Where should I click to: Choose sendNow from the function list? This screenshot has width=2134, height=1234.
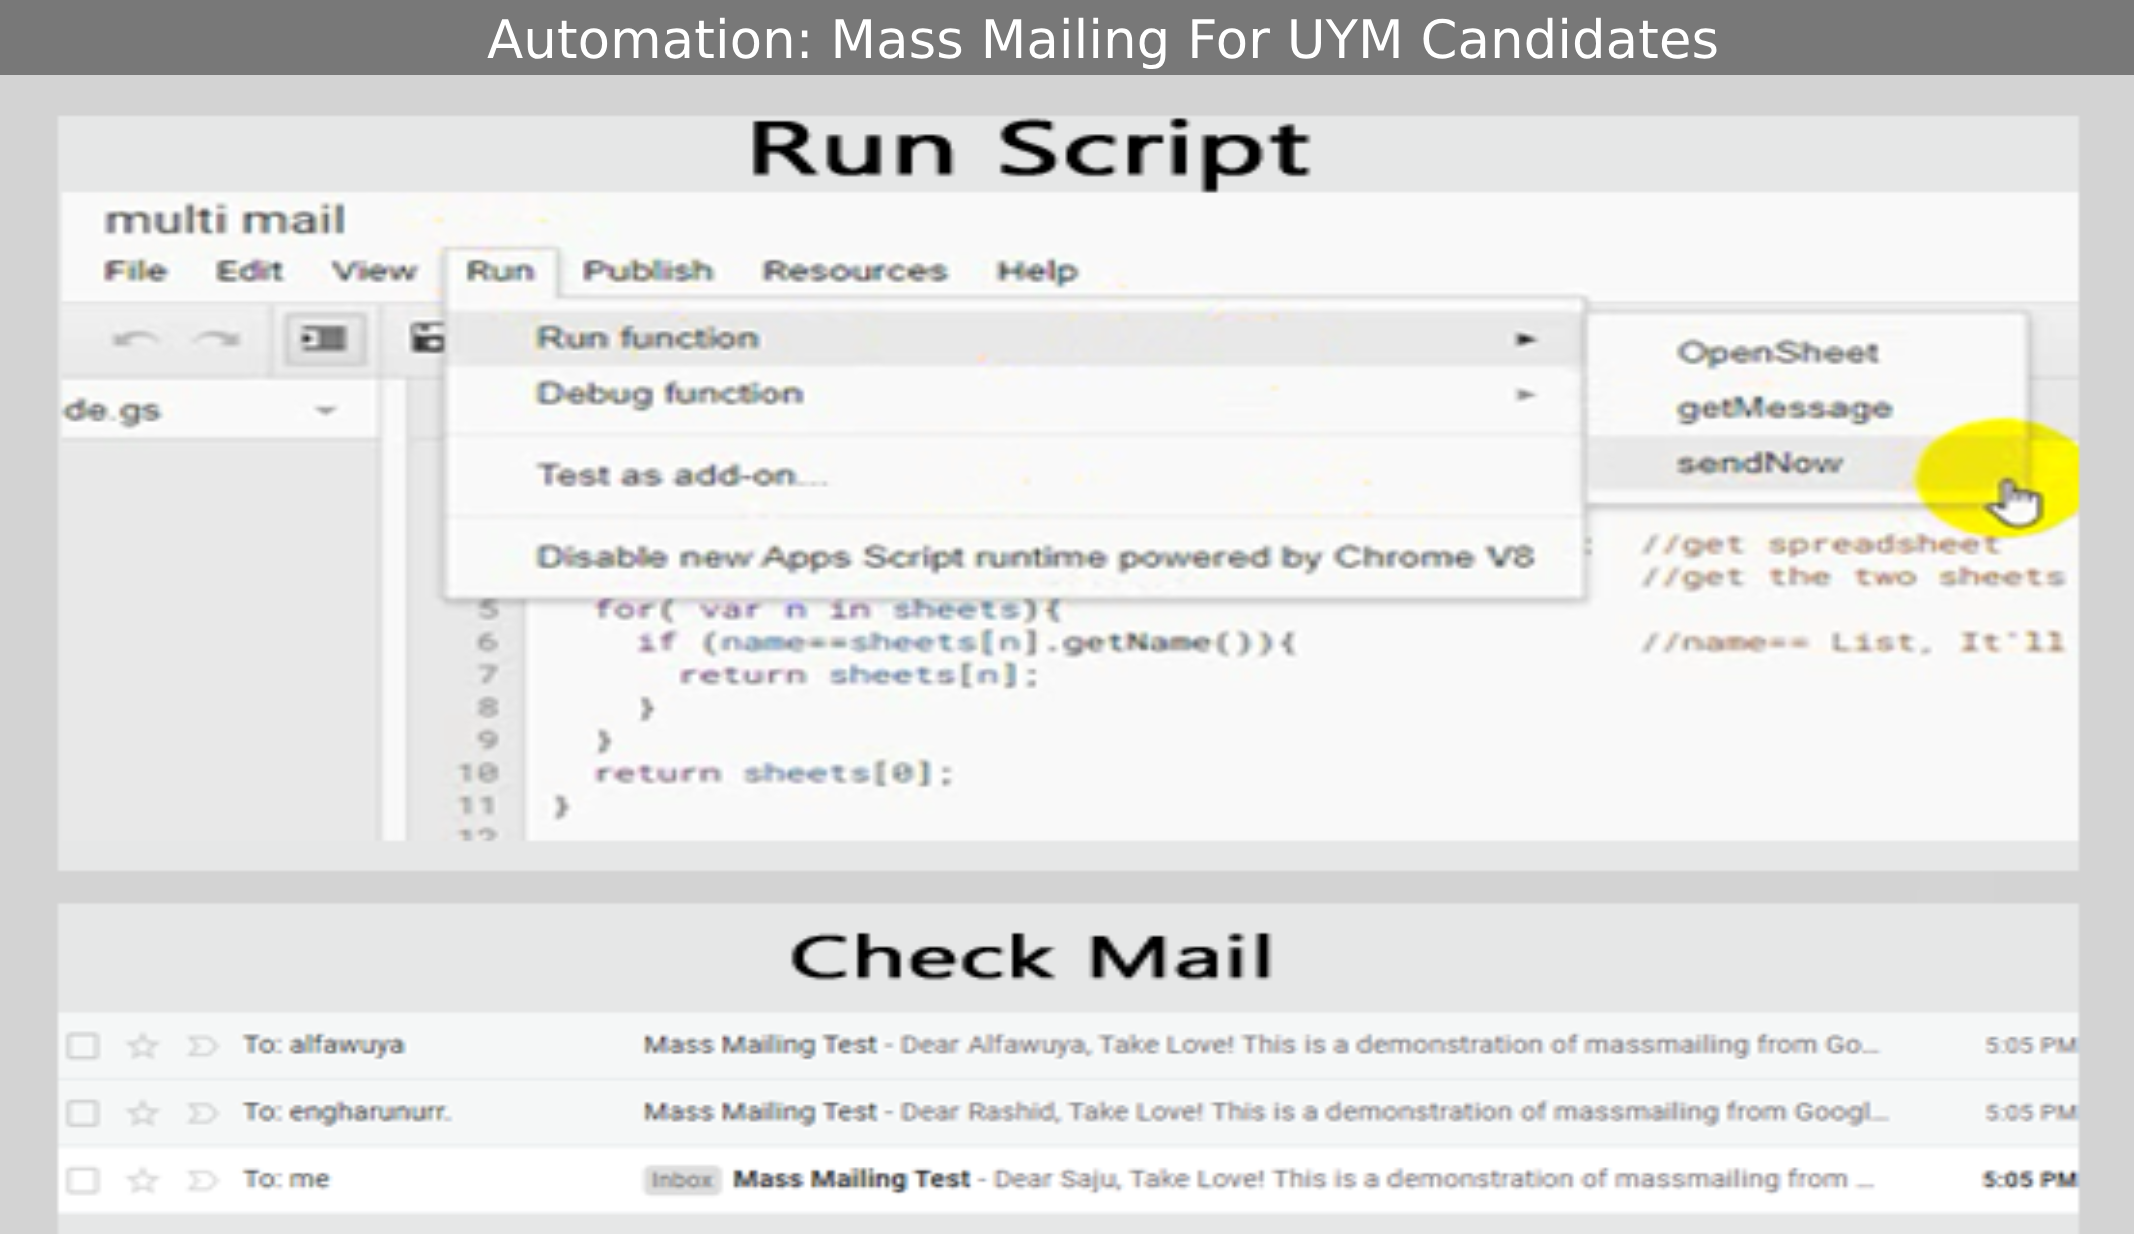tap(1759, 463)
